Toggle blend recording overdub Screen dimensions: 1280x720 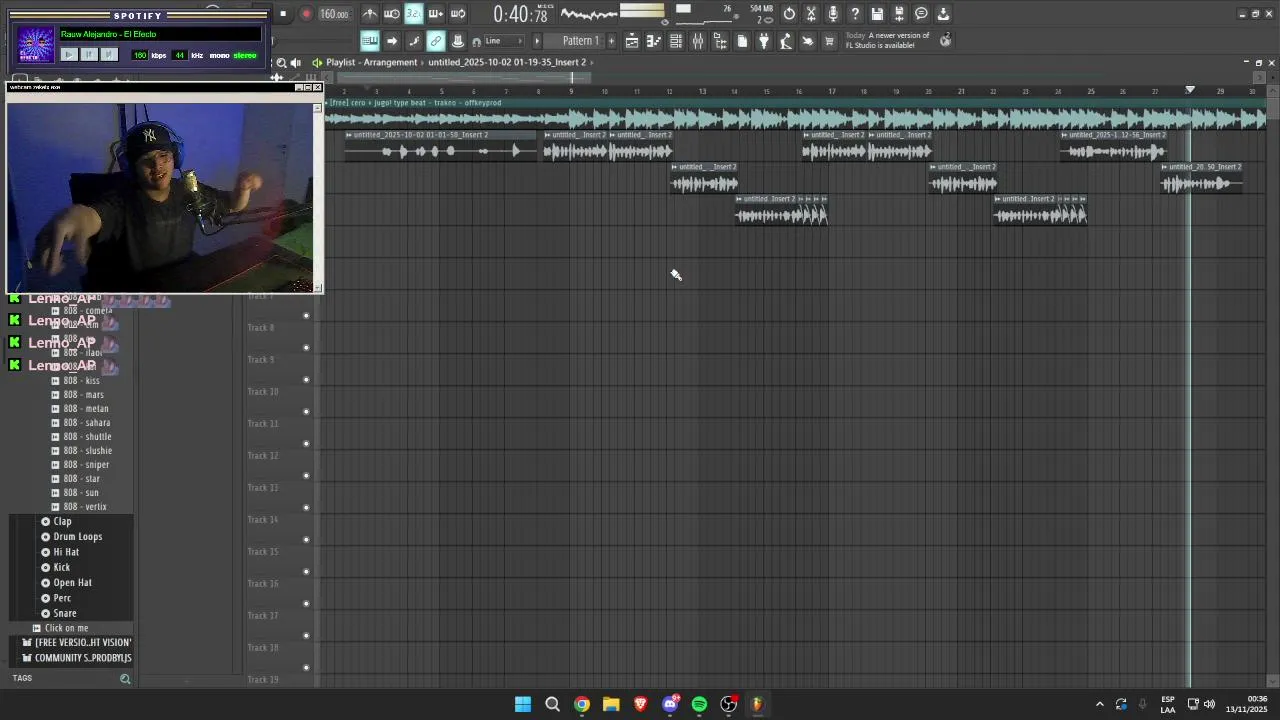(x=436, y=14)
